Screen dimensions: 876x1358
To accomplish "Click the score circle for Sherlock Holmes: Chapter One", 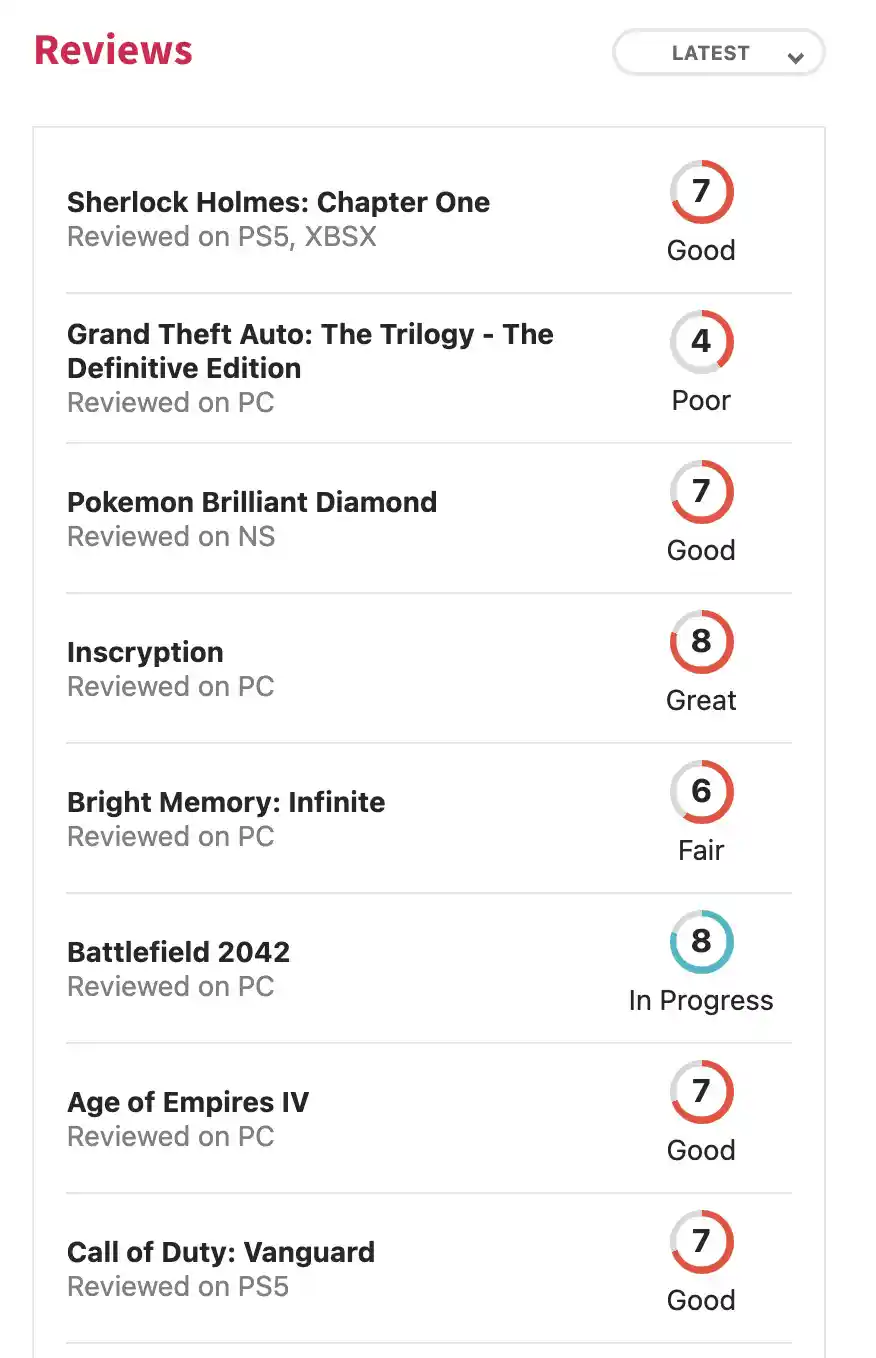I will point(701,192).
